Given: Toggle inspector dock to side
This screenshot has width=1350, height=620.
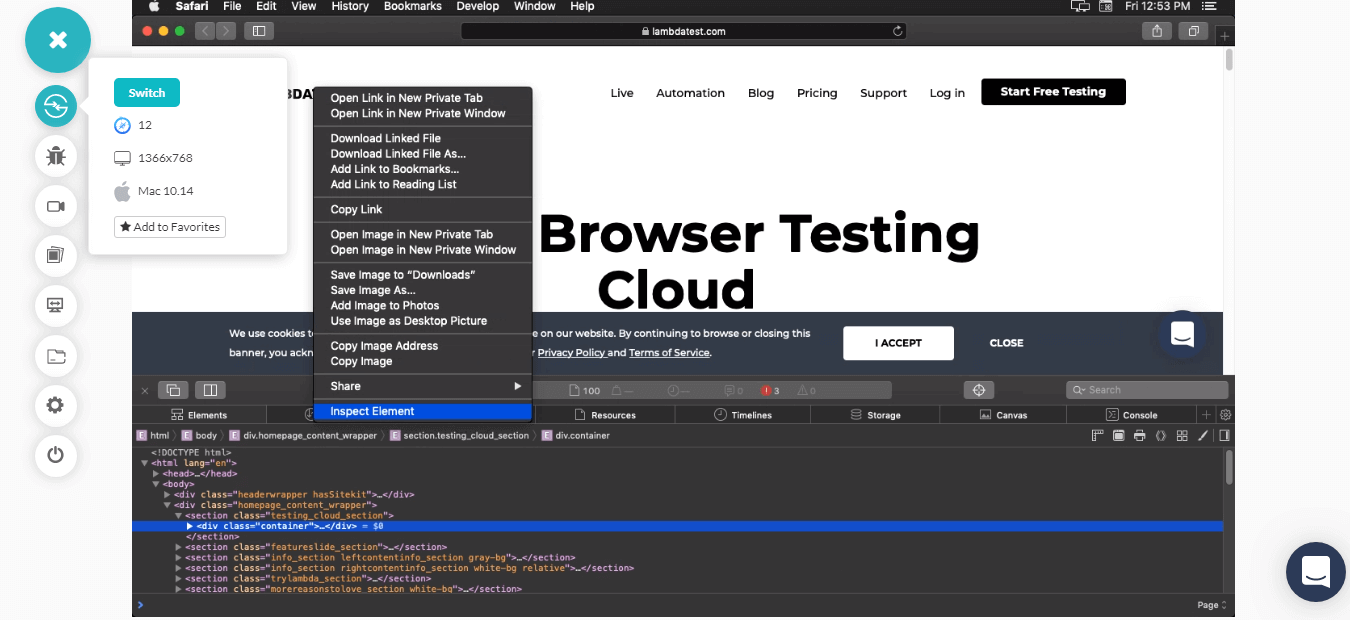Looking at the screenshot, I should (210, 390).
